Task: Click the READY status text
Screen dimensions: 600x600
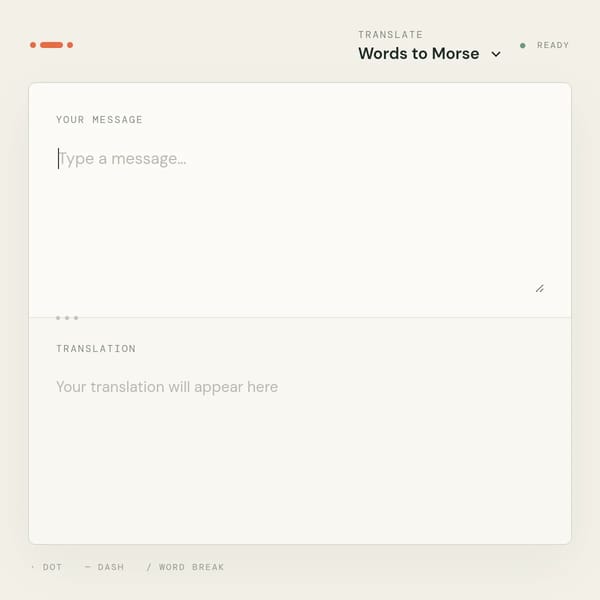Action: pyautogui.click(x=553, y=45)
